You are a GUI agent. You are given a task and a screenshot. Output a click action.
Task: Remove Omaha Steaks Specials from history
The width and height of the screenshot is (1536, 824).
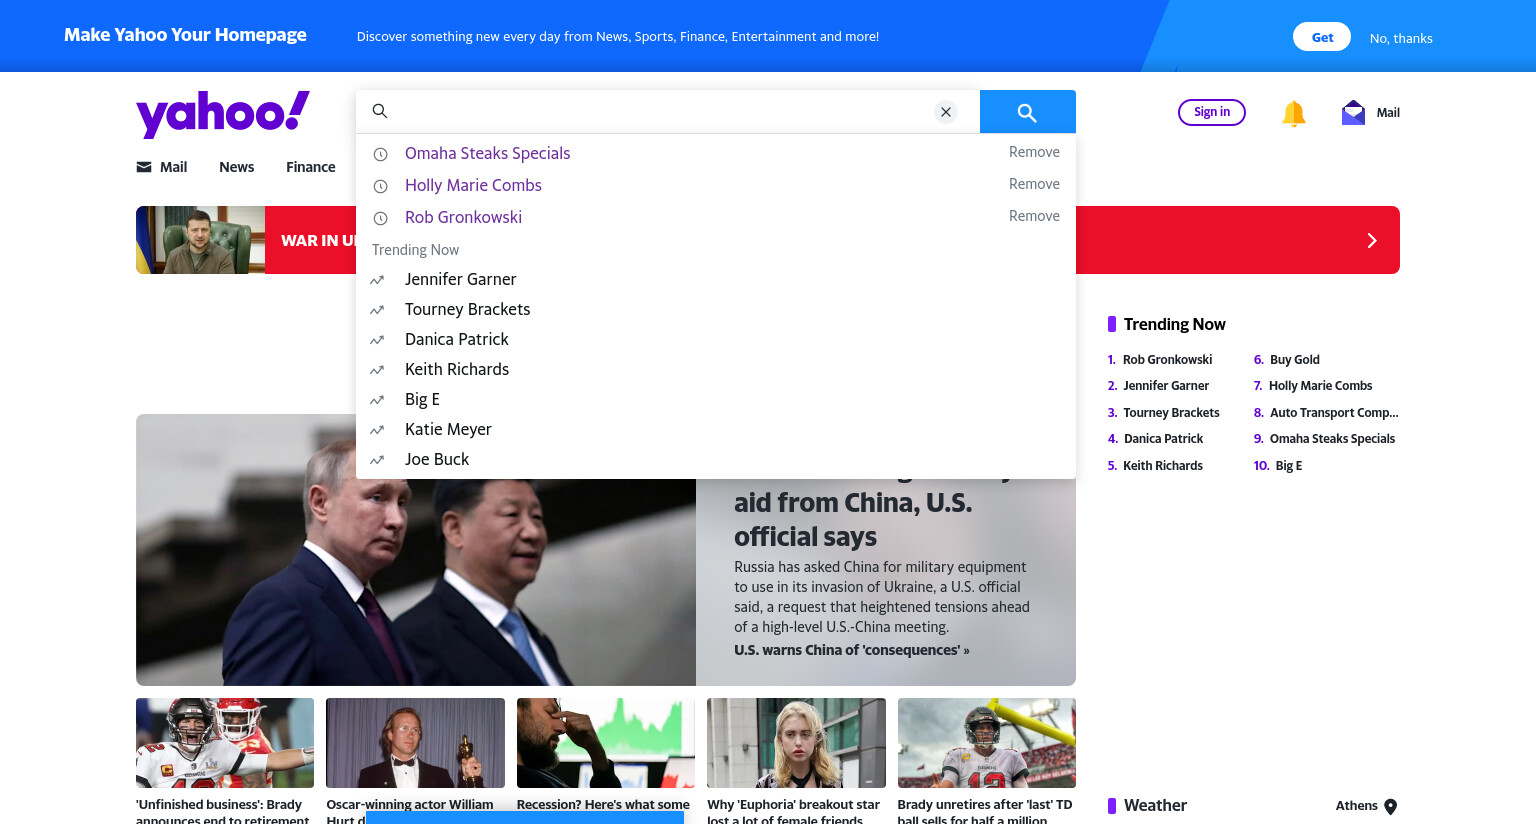[1034, 152]
